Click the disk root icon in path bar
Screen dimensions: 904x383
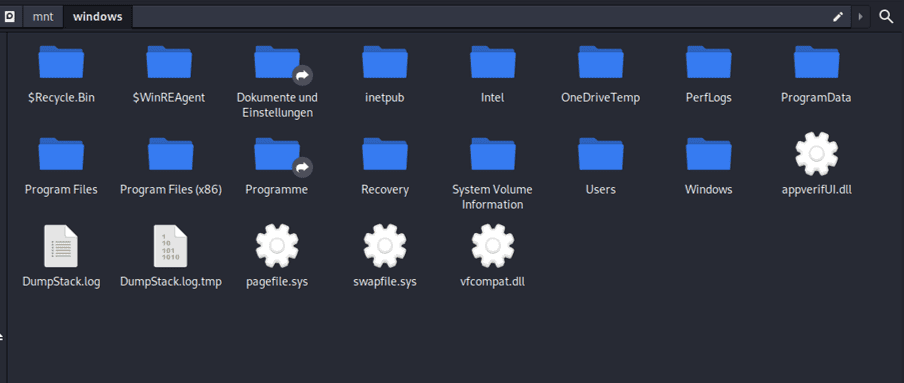point(9,17)
